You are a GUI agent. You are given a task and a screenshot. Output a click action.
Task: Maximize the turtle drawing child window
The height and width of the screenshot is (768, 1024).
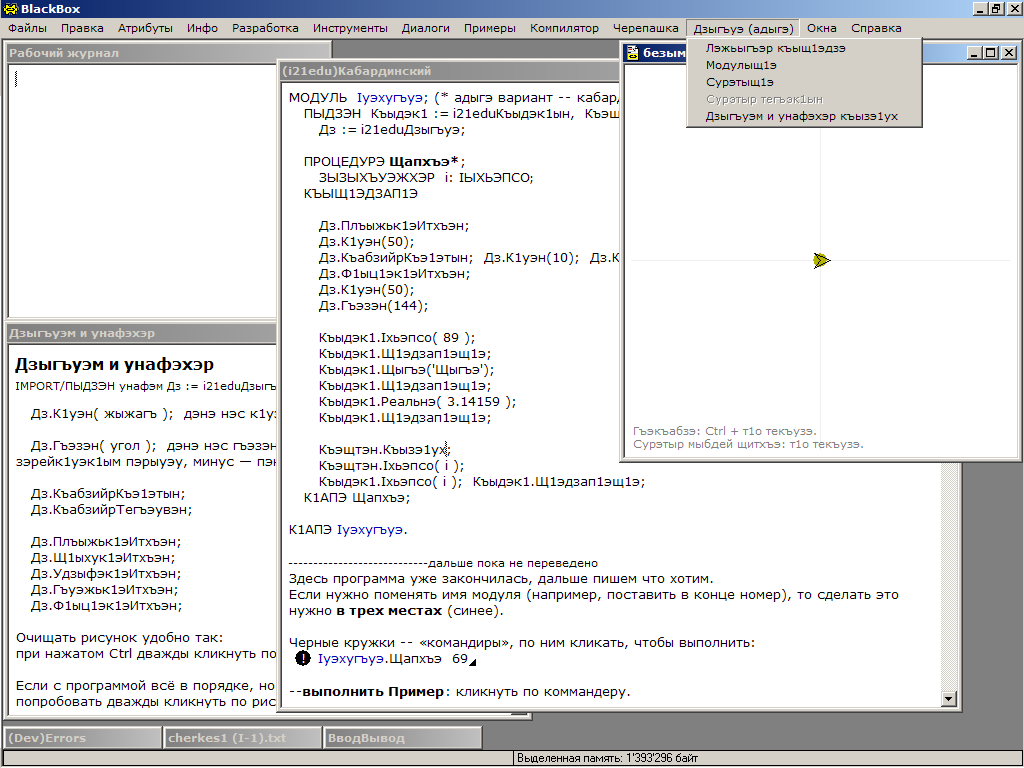(991, 53)
